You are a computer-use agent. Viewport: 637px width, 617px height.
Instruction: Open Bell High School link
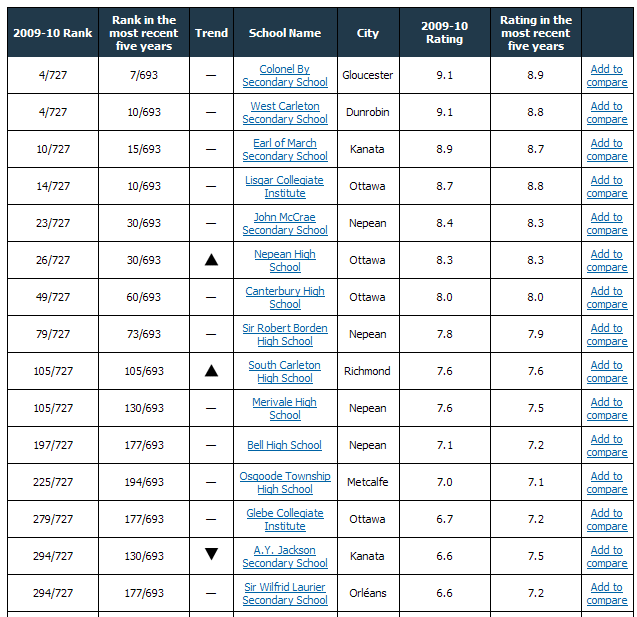pyautogui.click(x=284, y=445)
